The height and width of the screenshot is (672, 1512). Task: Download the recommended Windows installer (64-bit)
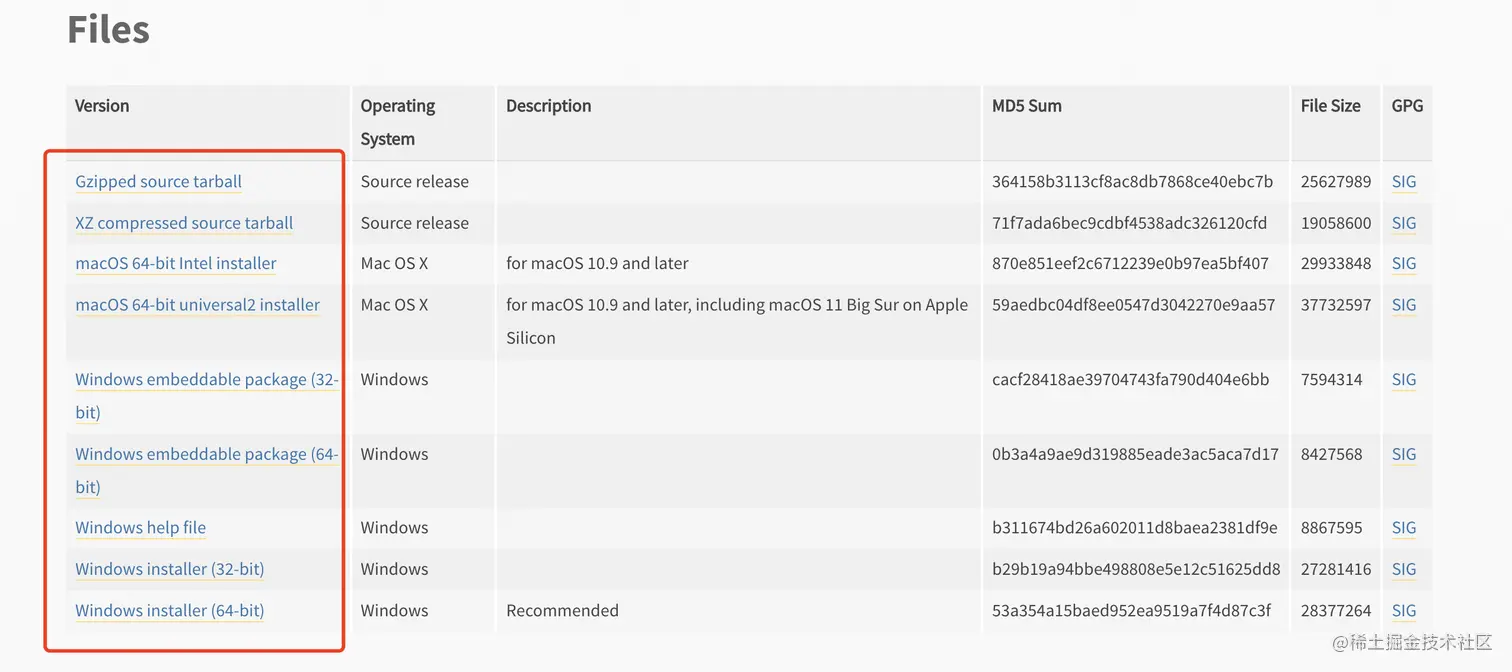coord(169,611)
